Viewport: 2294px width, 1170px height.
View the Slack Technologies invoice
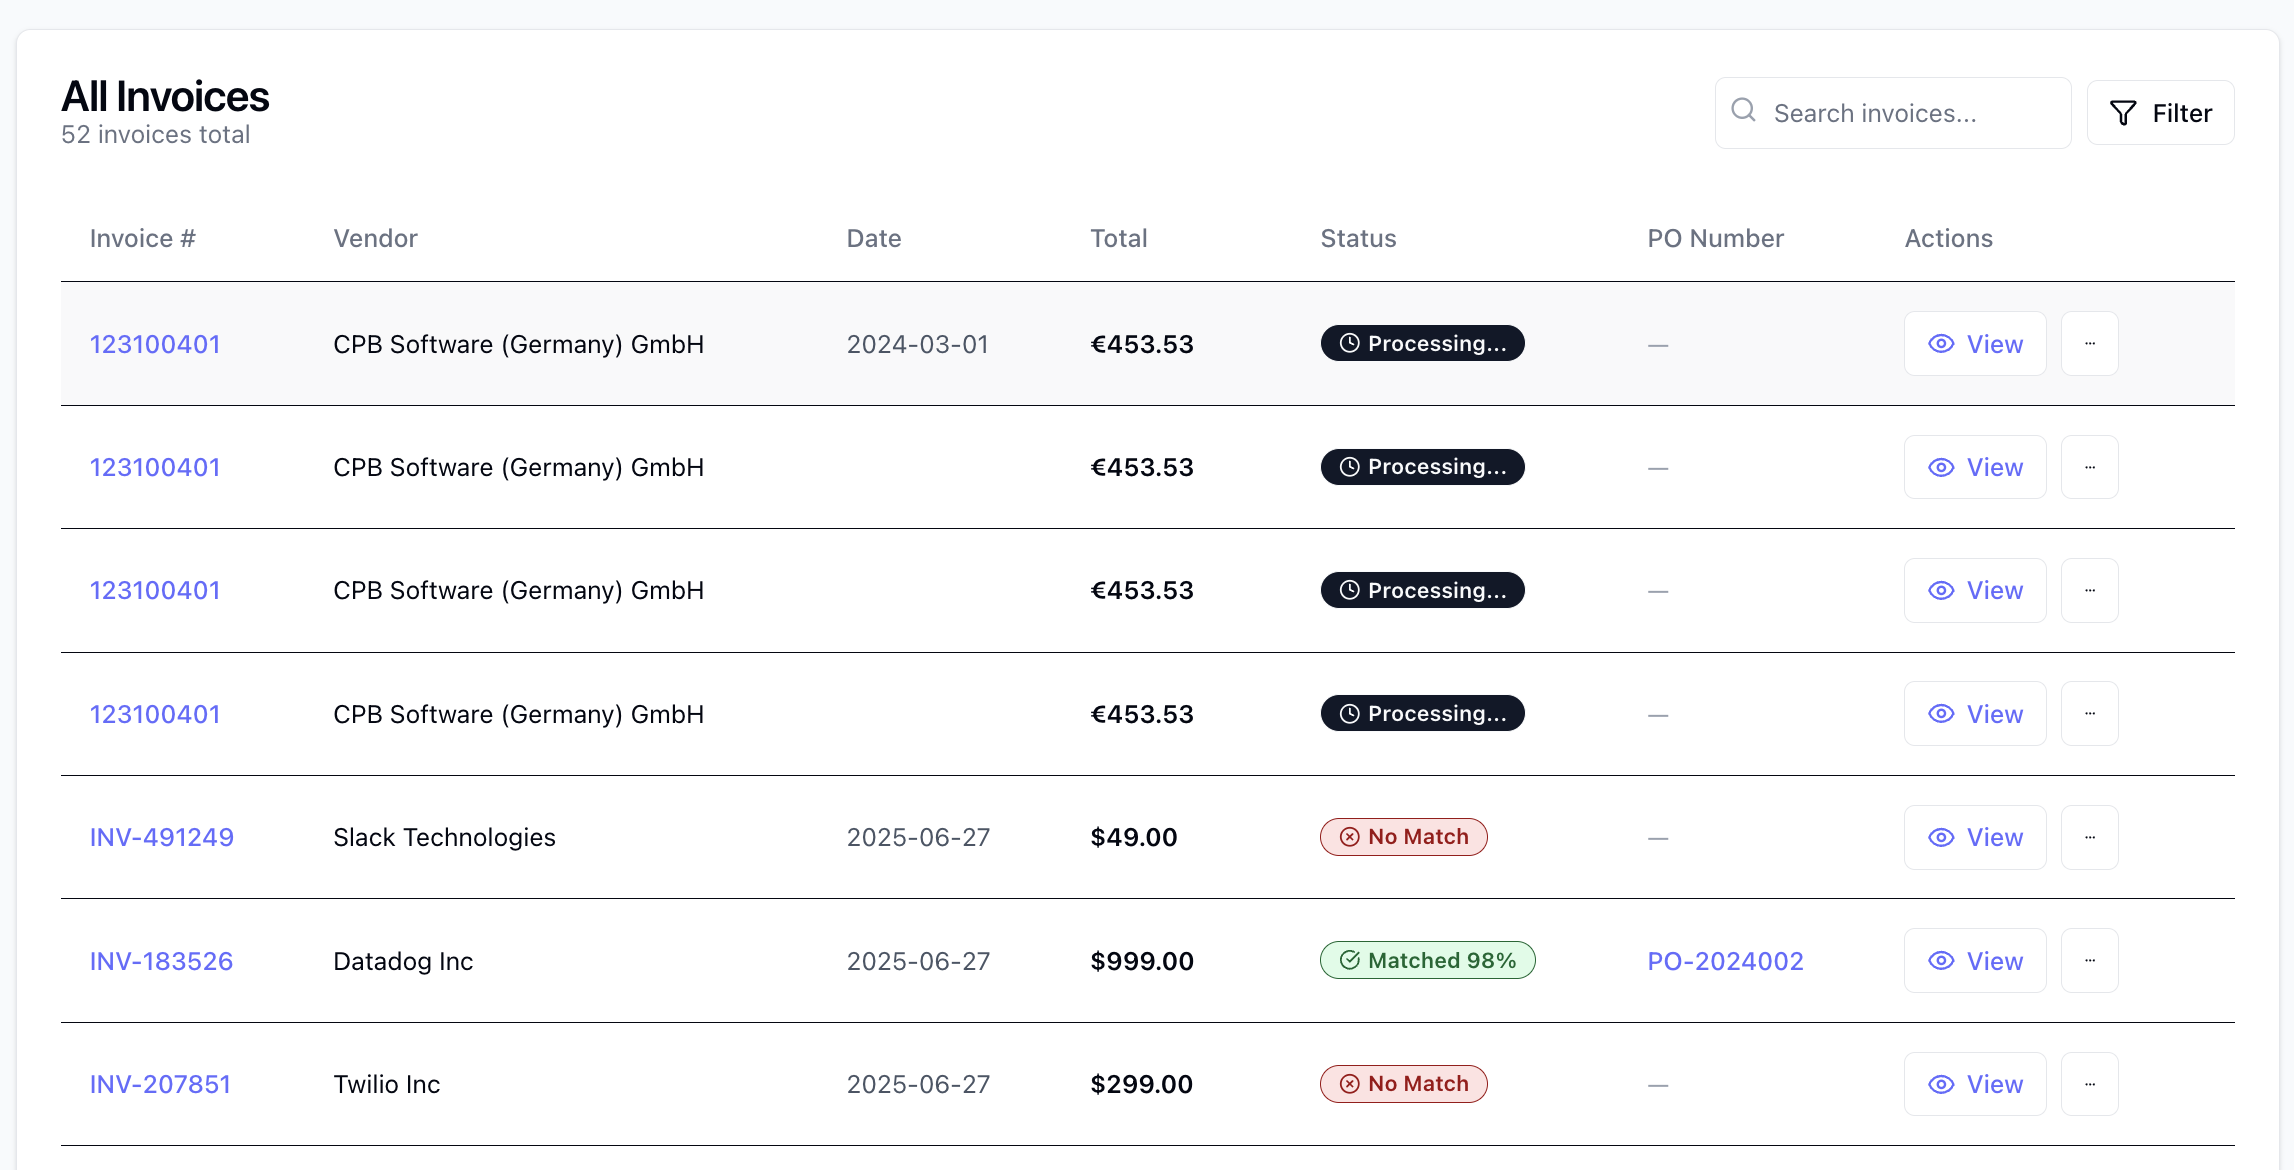1975,837
